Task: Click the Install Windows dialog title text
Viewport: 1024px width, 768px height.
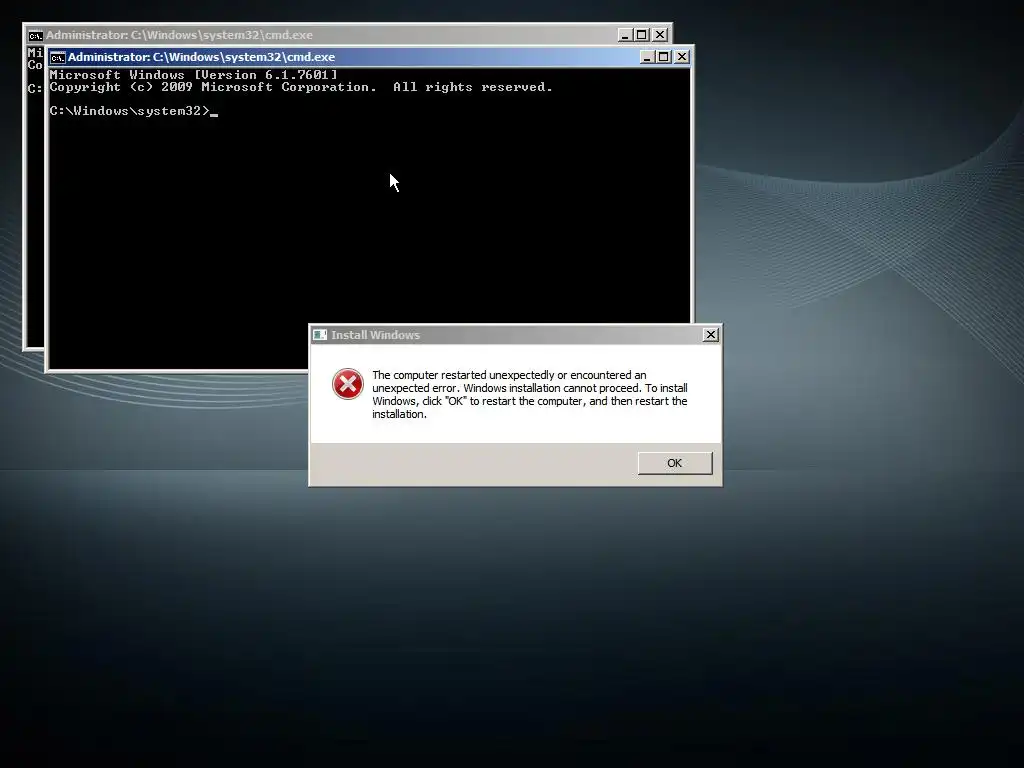Action: click(x=376, y=335)
